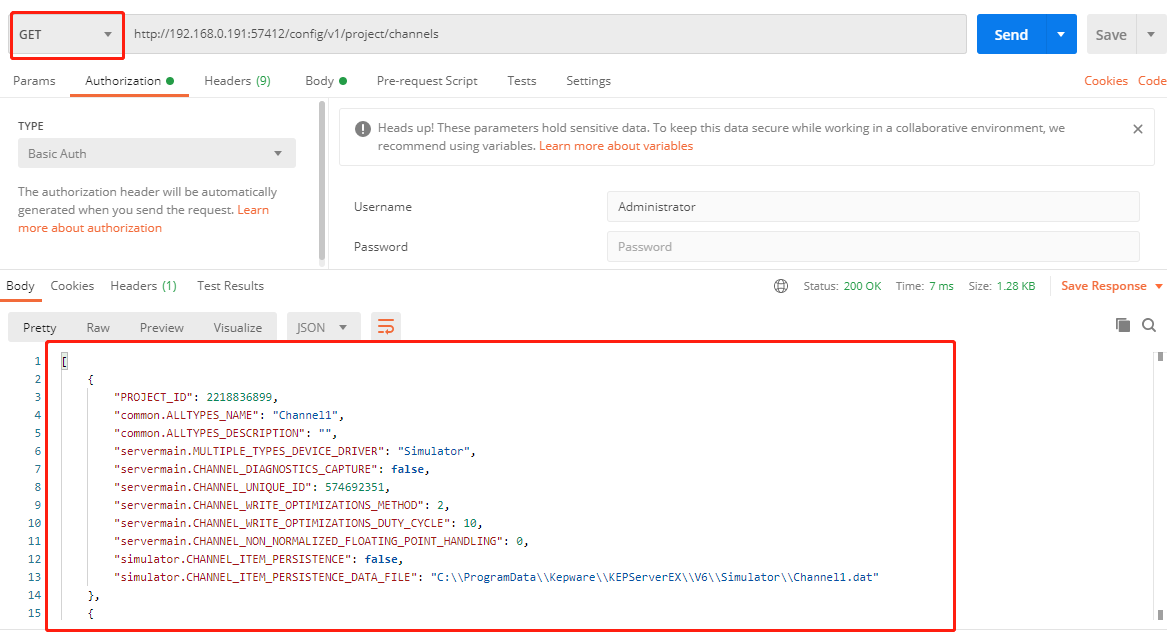
Task: Click line number 13 in gutter
Action: click(34, 577)
